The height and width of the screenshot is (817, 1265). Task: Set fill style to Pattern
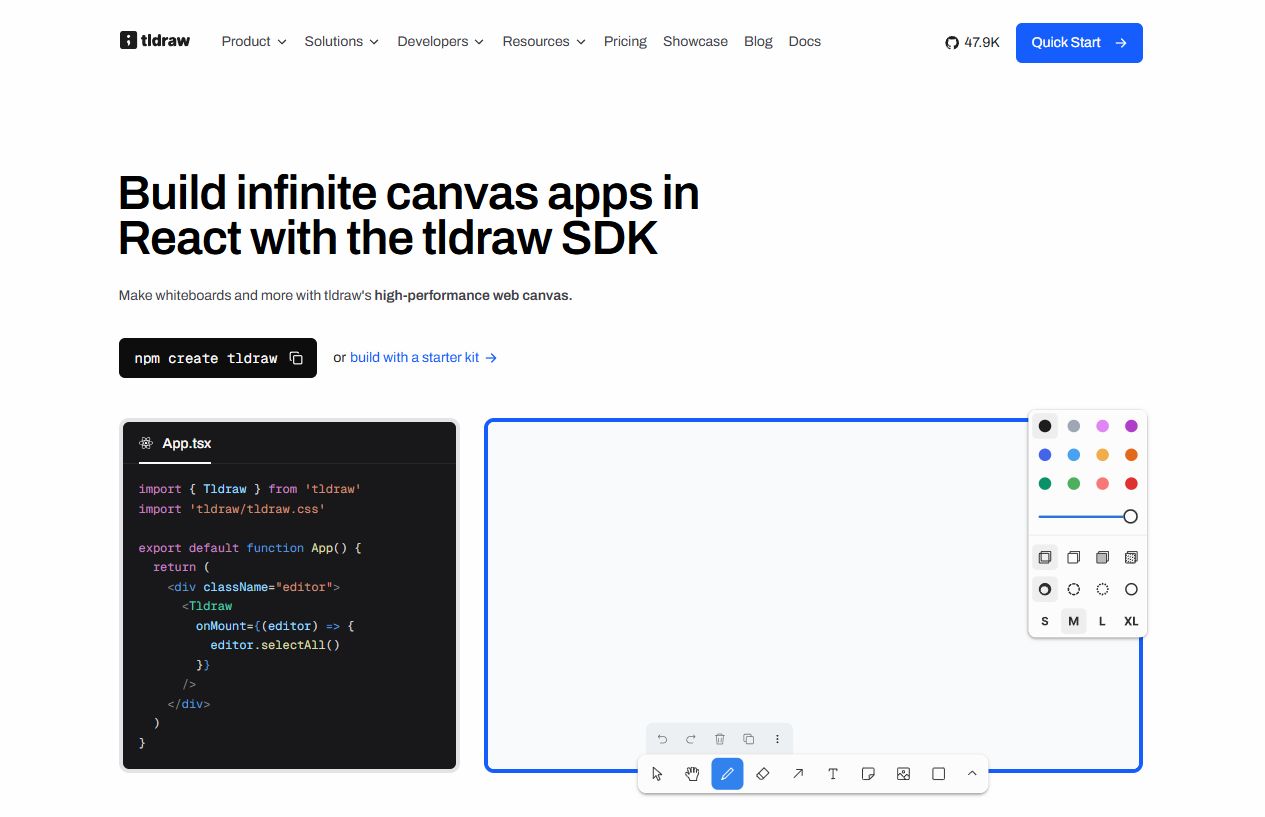tap(1131, 557)
